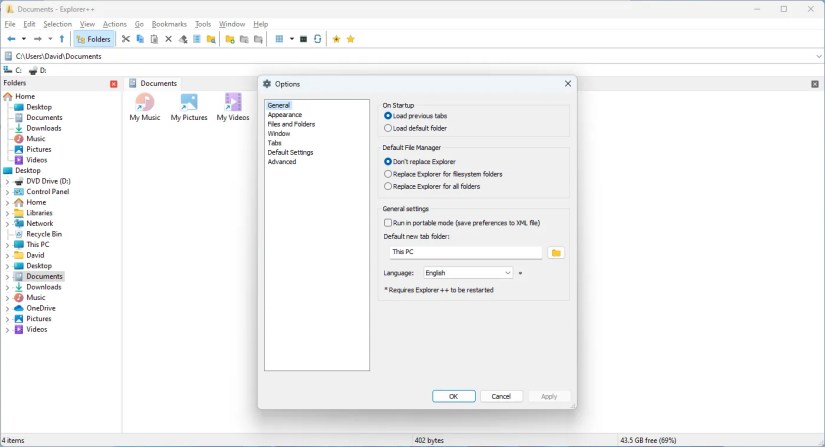Close the Options dialog
The width and height of the screenshot is (825, 447).
pyautogui.click(x=568, y=84)
